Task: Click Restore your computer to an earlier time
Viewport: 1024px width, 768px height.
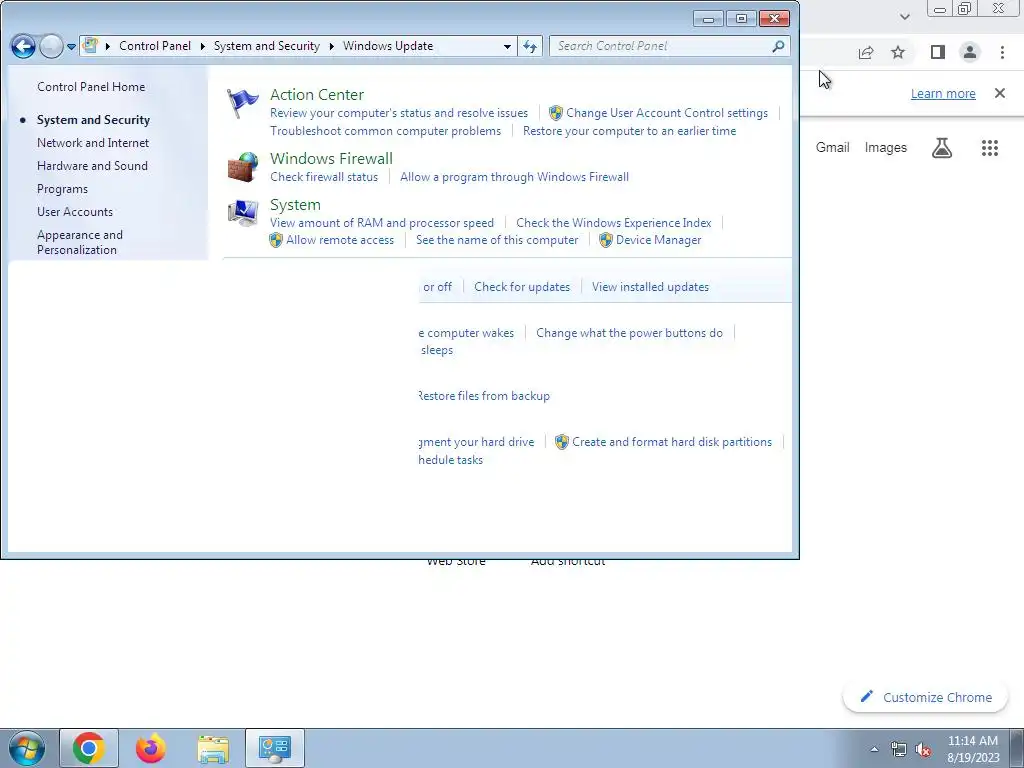Action: 630,131
